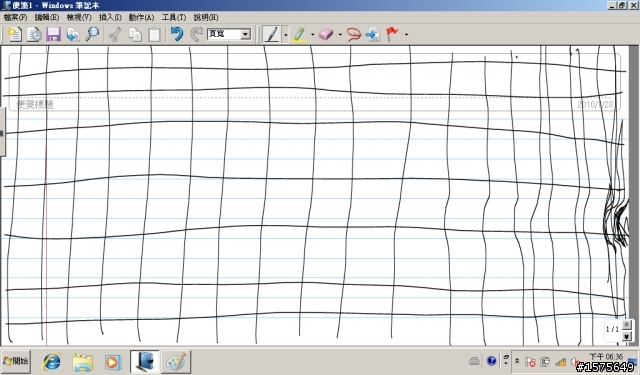The height and width of the screenshot is (375, 640).
Task: Switch to the Windows Journal taskbar button
Action: [x=145, y=362]
